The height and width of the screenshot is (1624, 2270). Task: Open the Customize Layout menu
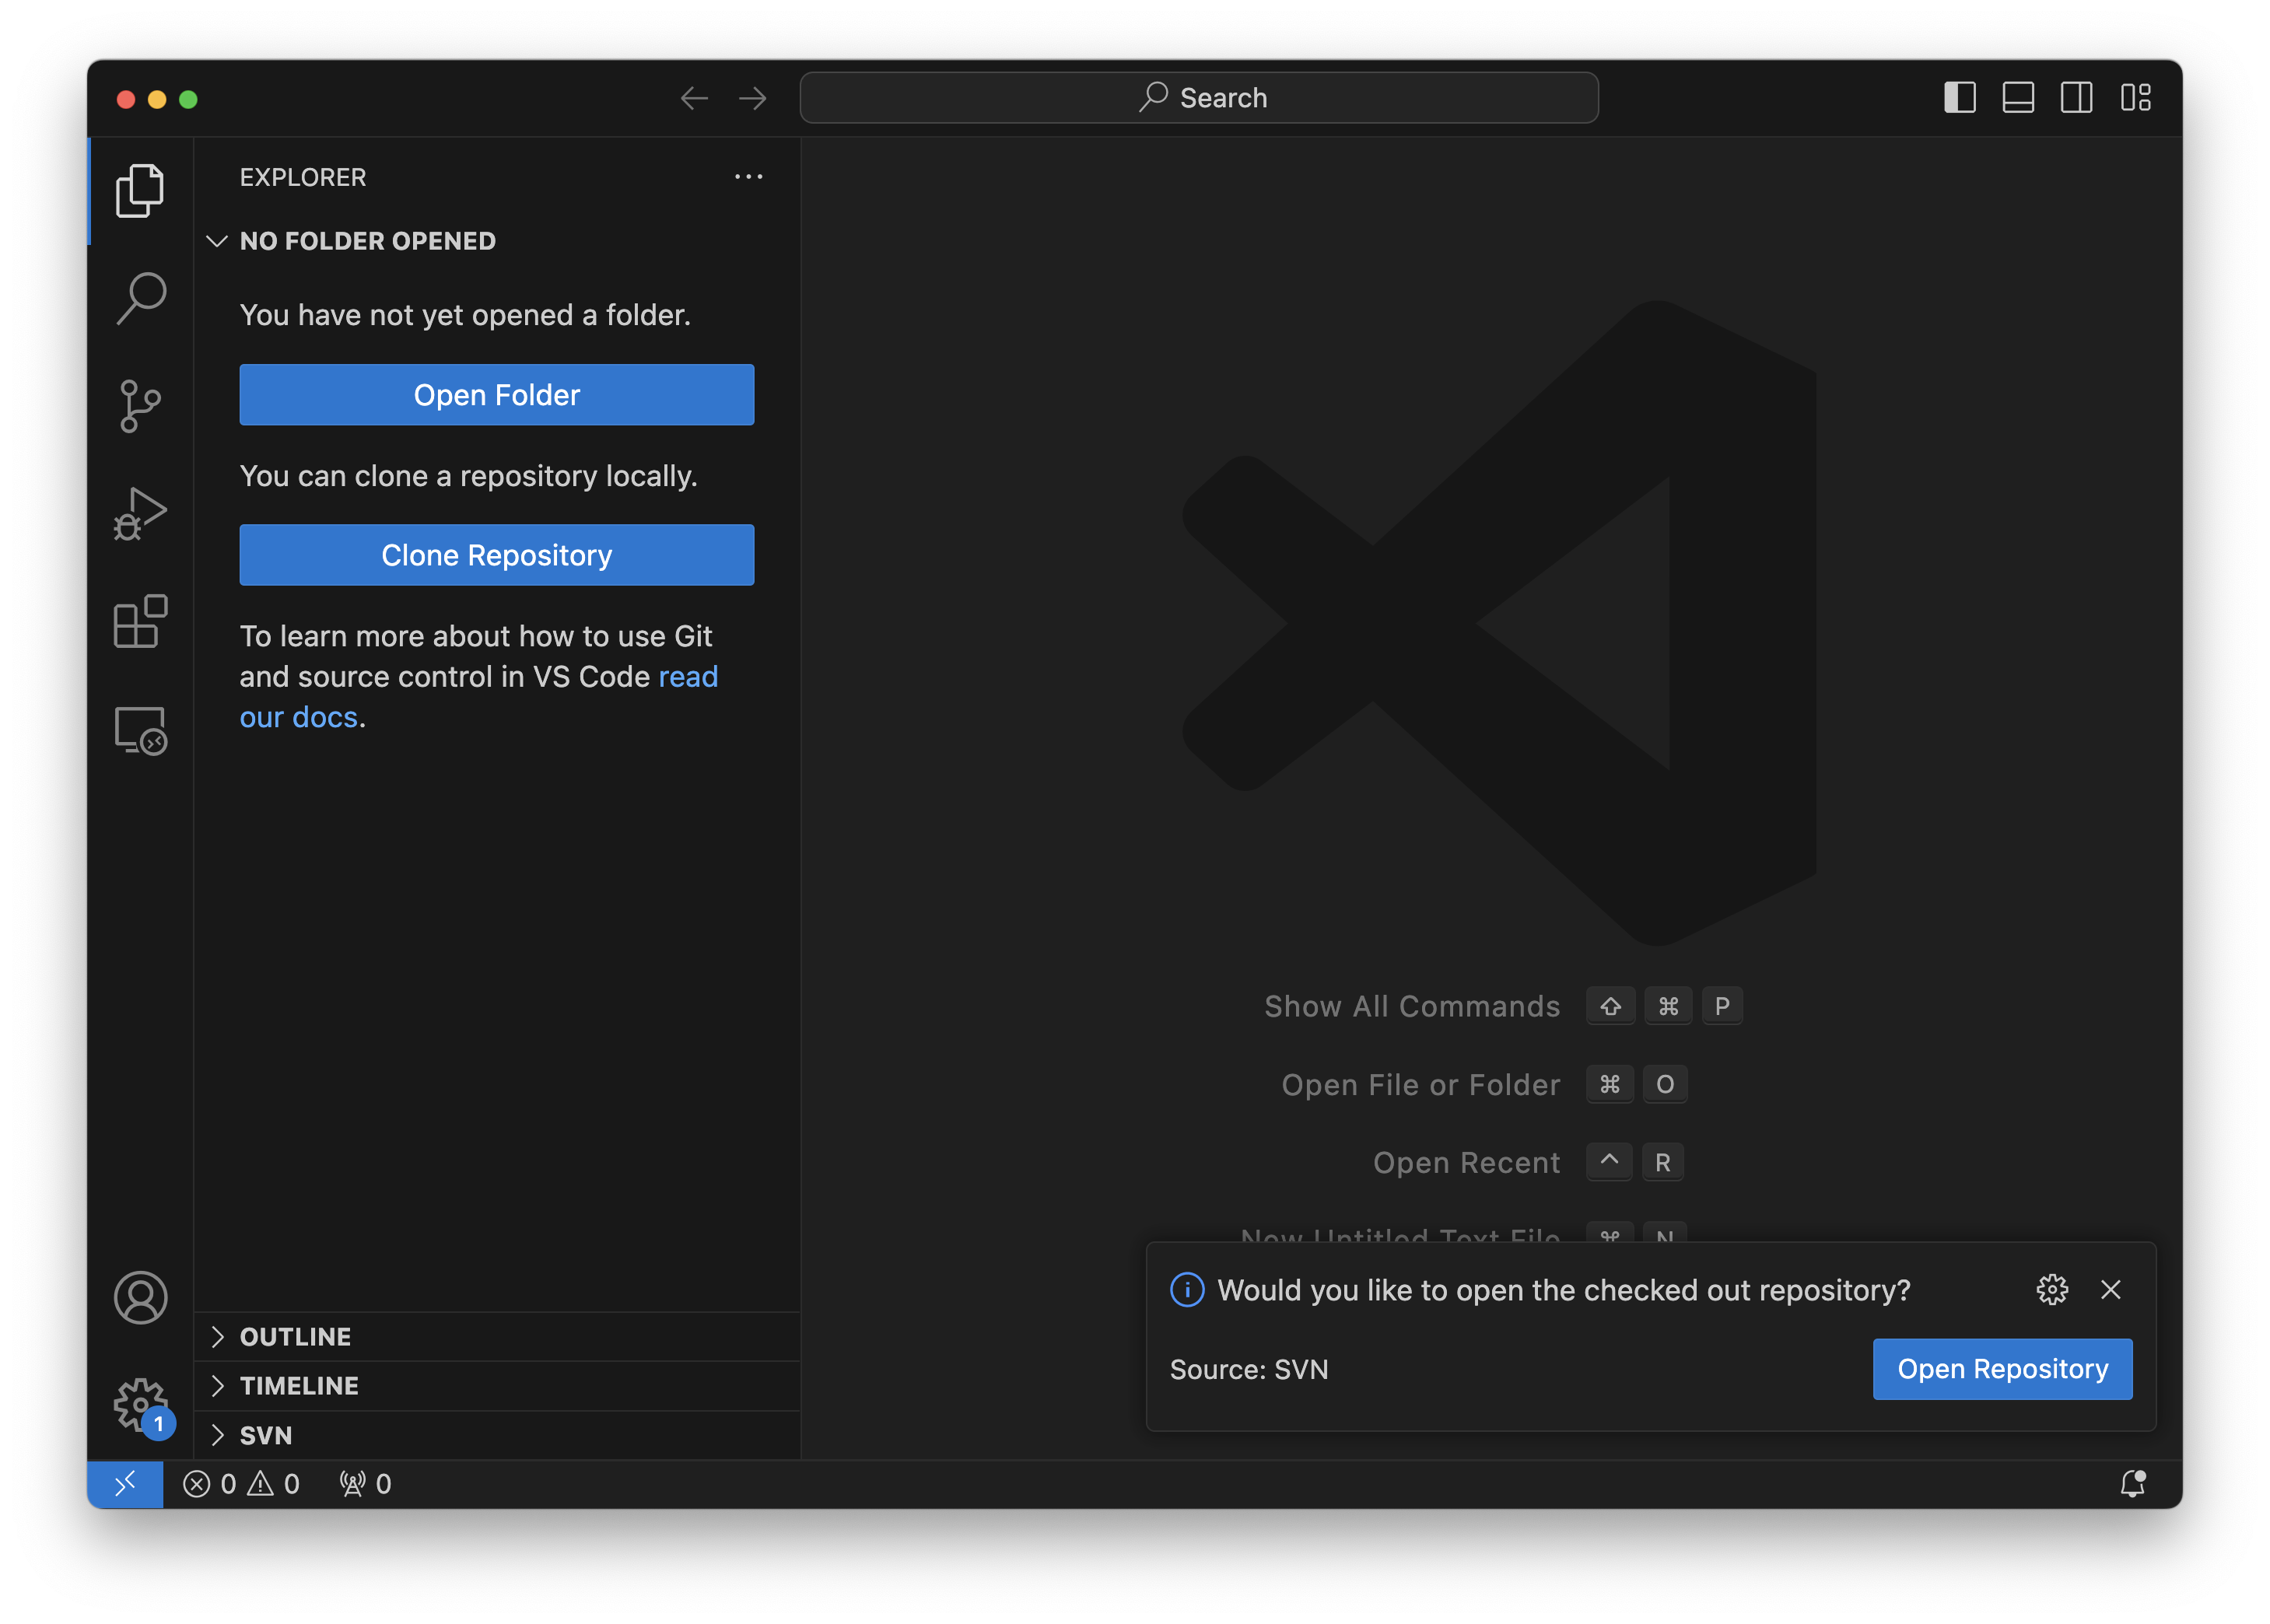[2137, 97]
